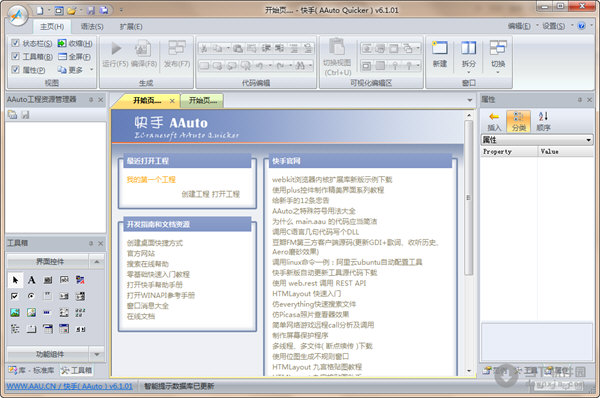Click the 界面控件 section header button

click(x=48, y=262)
